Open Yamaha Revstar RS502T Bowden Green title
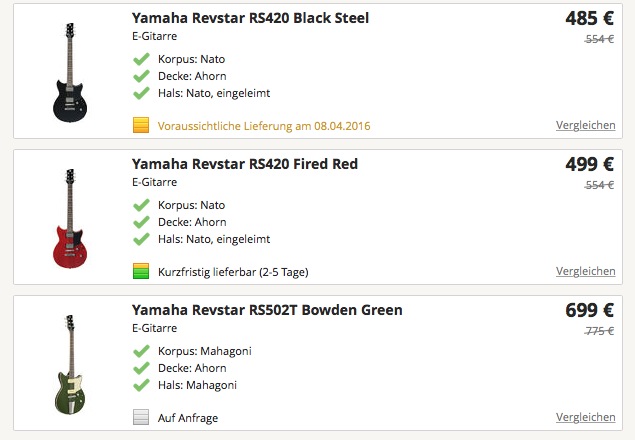The image size is (635, 440). click(x=267, y=310)
